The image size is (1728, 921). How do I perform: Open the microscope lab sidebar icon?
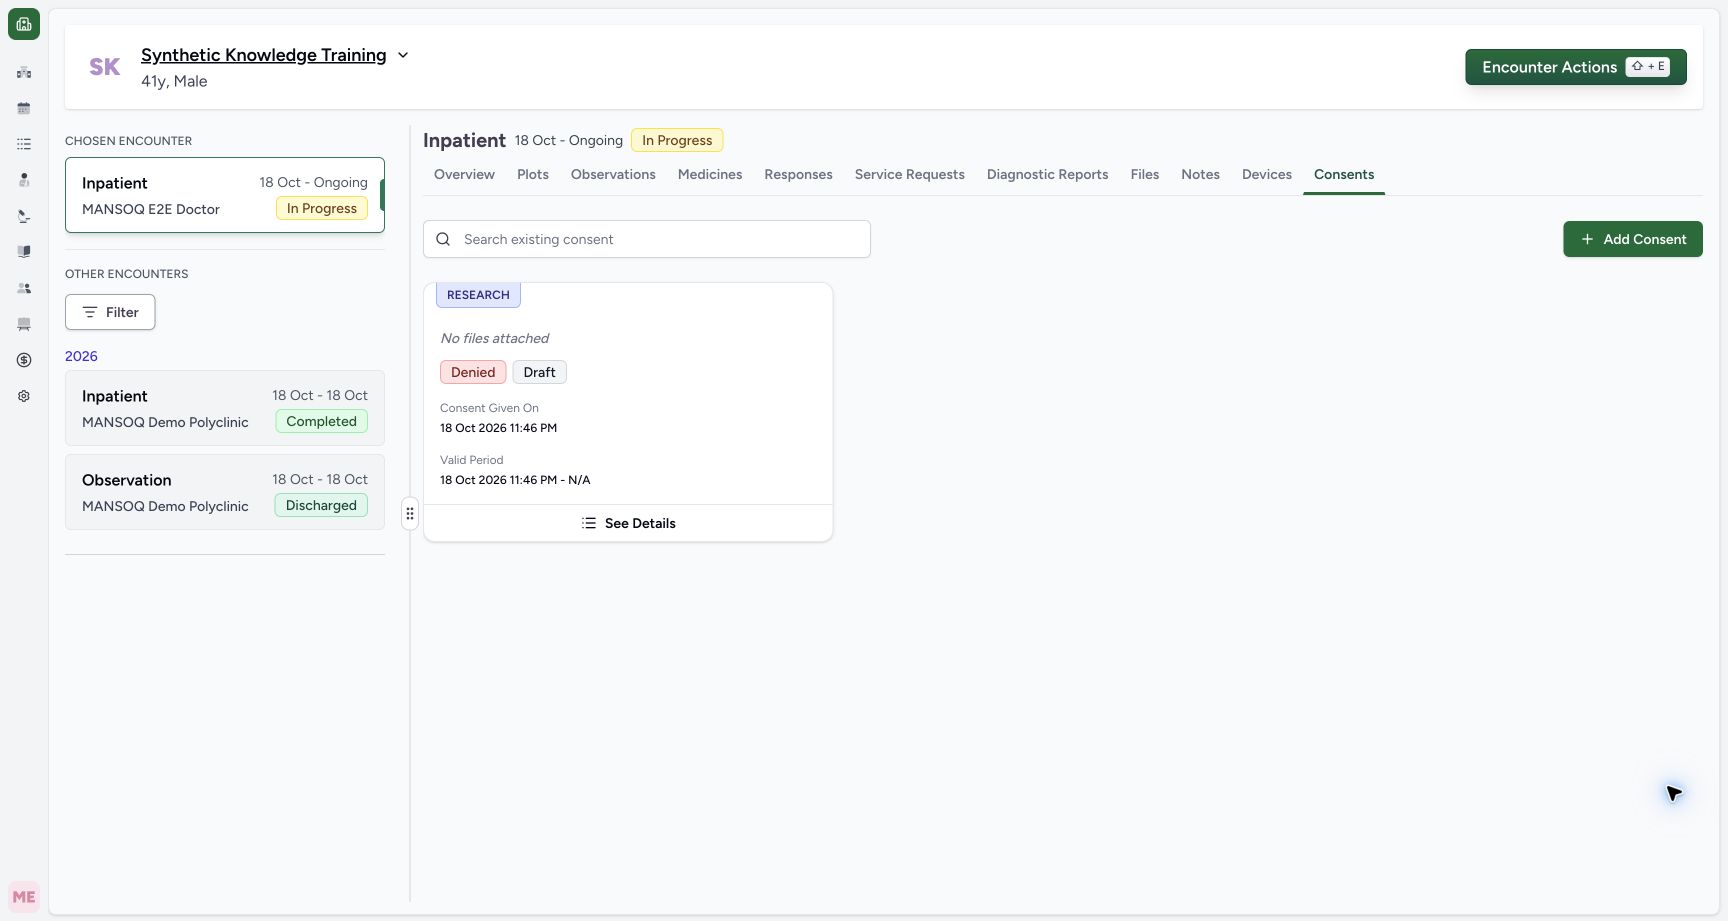coord(24,216)
